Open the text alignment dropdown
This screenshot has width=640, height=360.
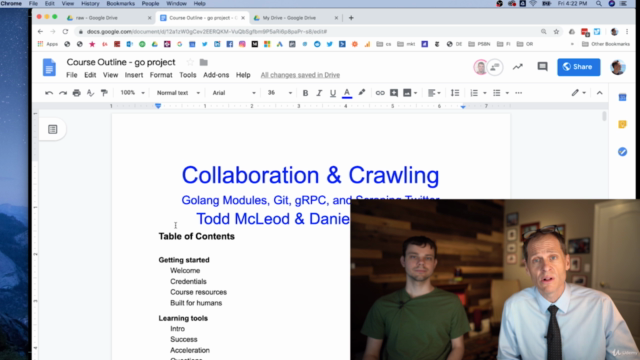click(x=434, y=93)
